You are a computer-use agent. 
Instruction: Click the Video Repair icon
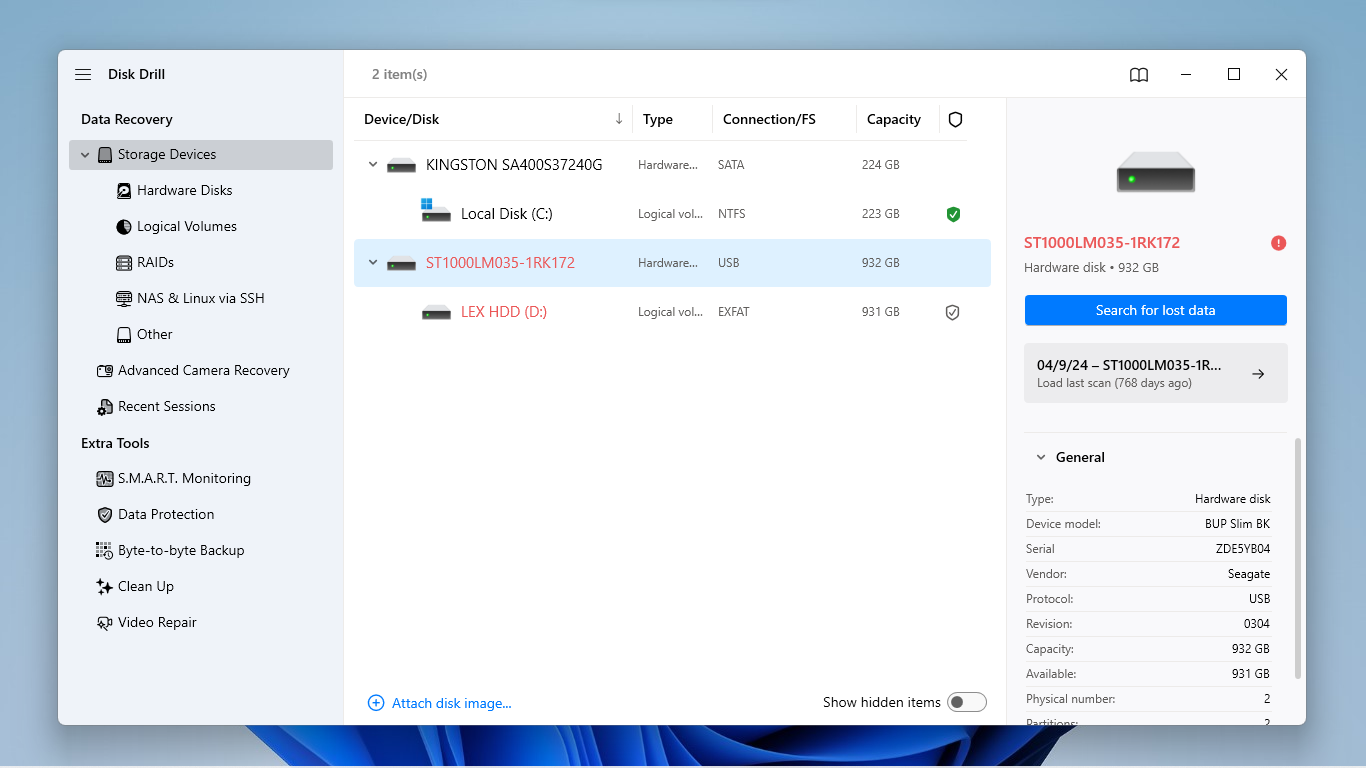pyautogui.click(x=105, y=623)
